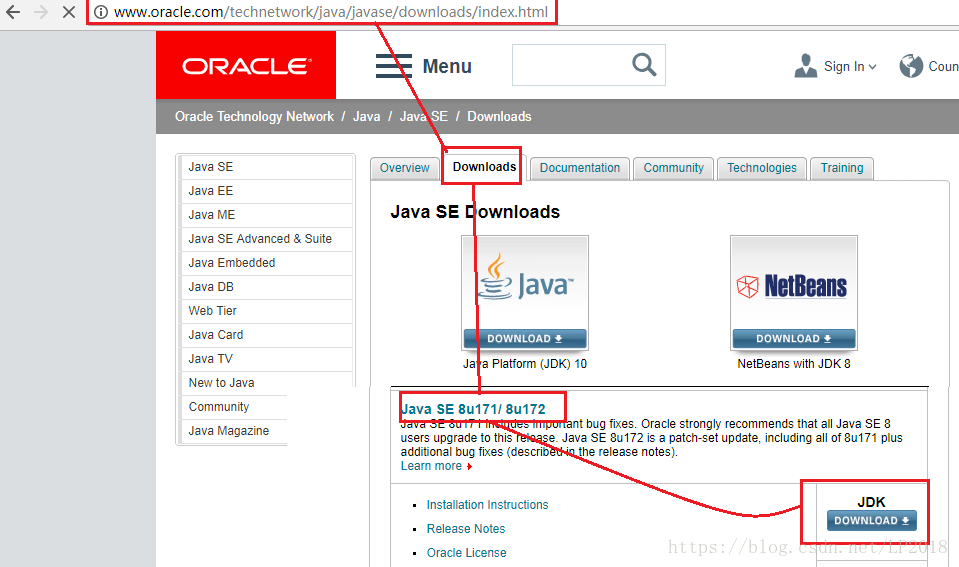
Task: Open Java EE in the sidebar
Action: (x=266, y=191)
